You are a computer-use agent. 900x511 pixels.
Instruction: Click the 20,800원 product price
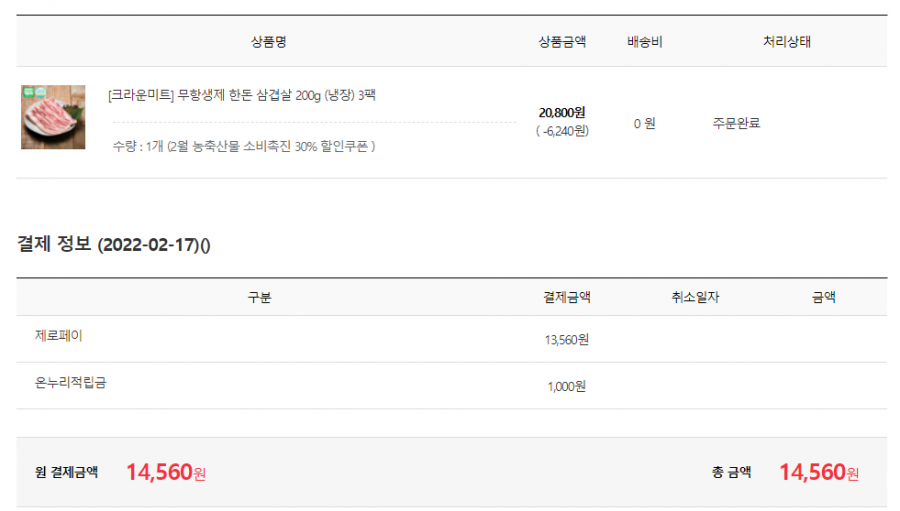(562, 113)
